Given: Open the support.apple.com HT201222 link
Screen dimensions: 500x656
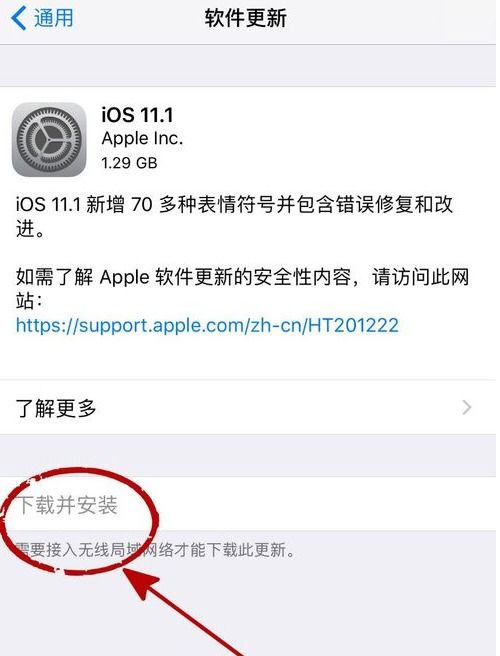Looking at the screenshot, I should pos(207,325).
